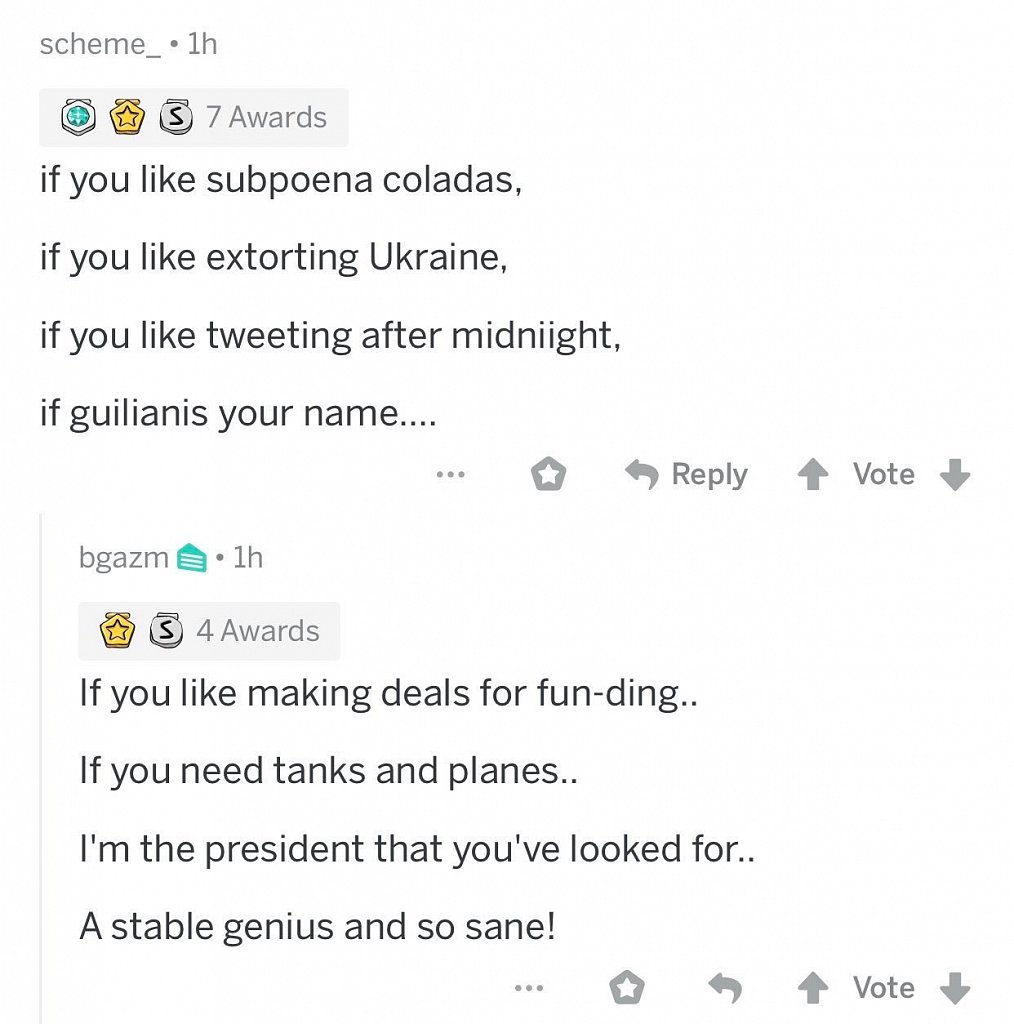Open bgazm user profile

click(x=123, y=557)
